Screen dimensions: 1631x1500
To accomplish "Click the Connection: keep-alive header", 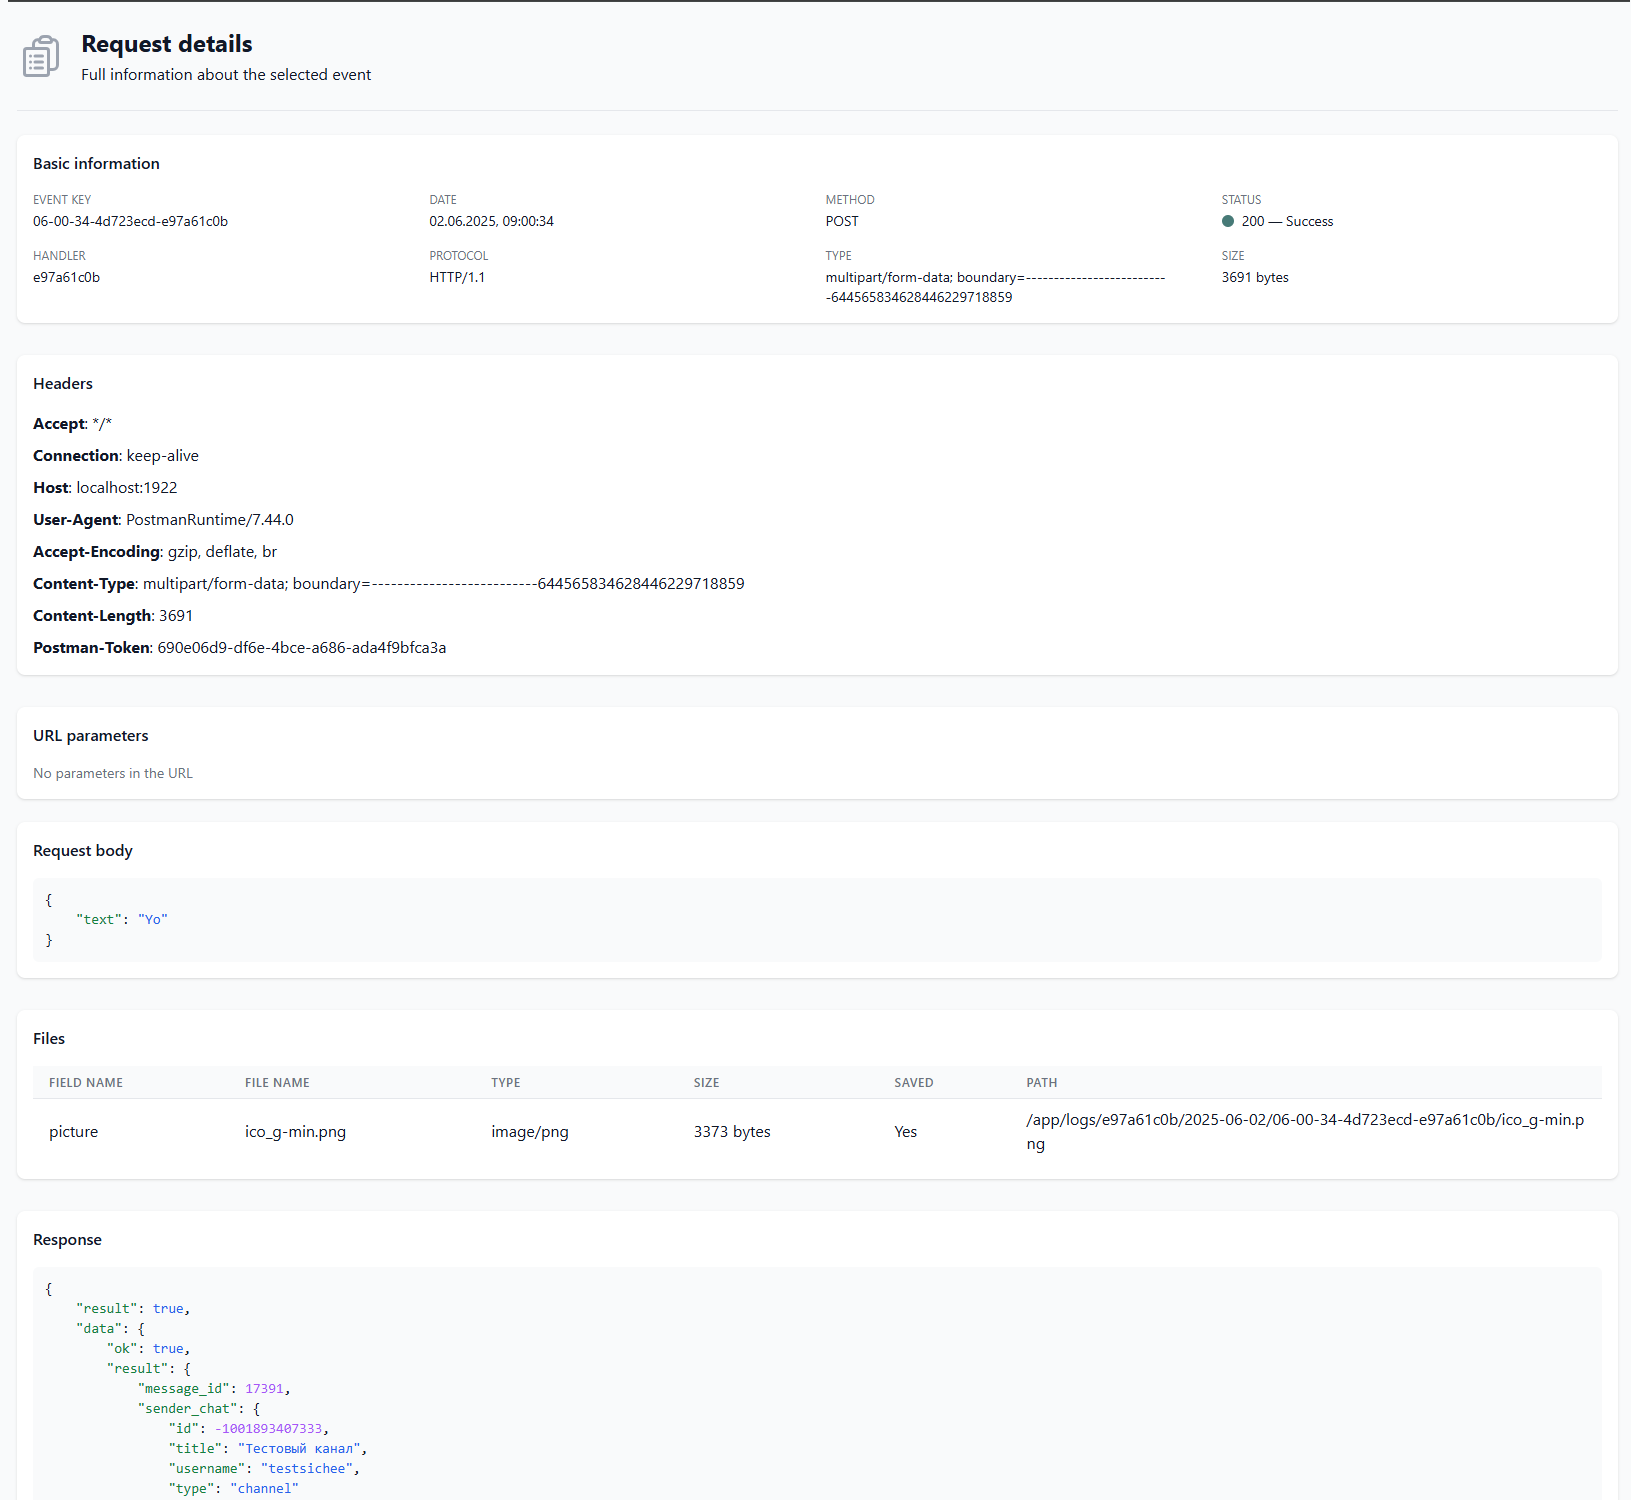I will [116, 456].
